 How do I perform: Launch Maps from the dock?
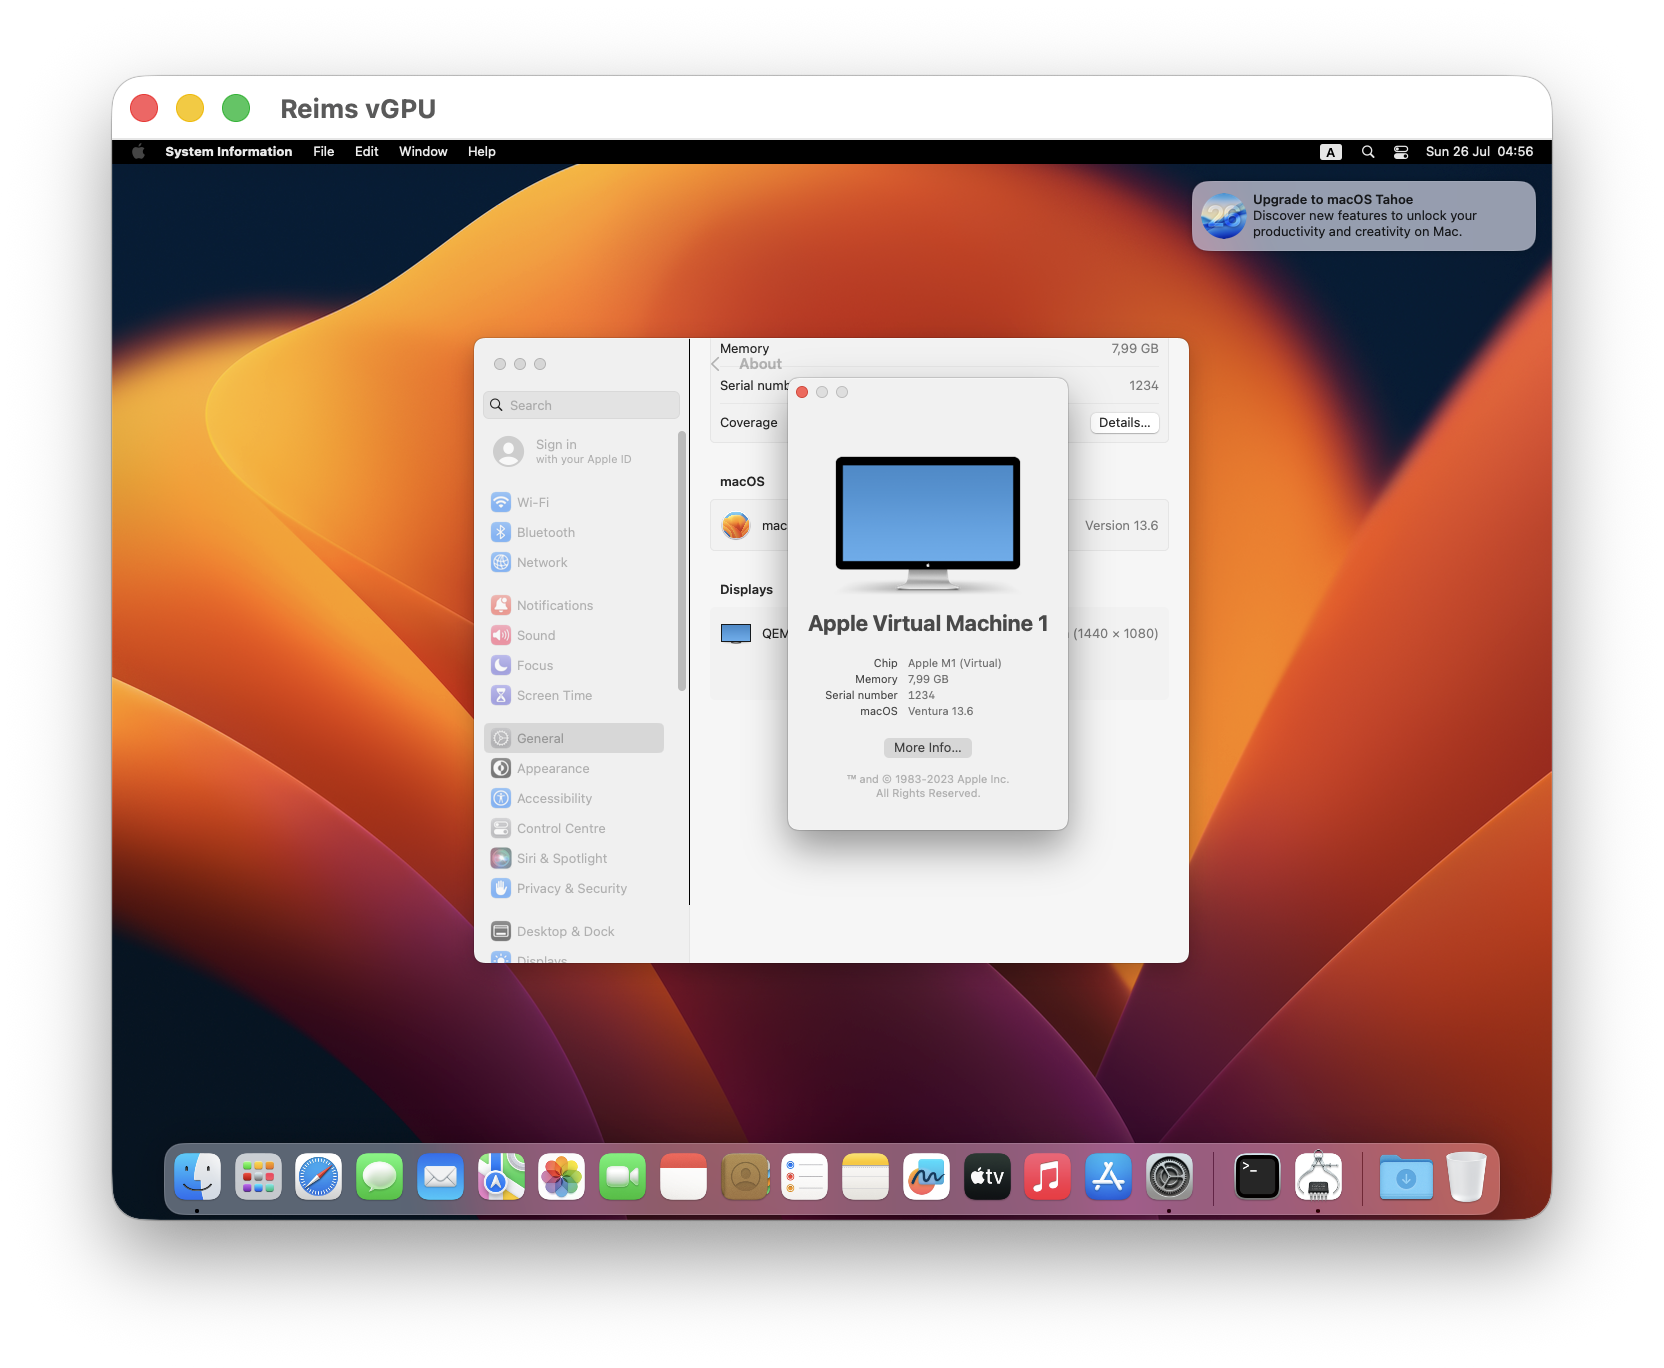(x=501, y=1177)
